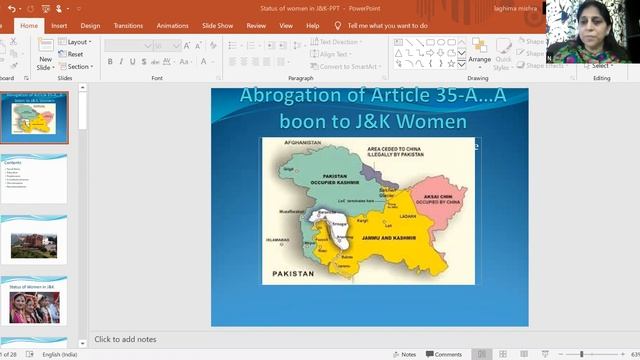Viewport: 640px width, 360px height.
Task: Adjust the zoom slider handle
Action: 582,354
